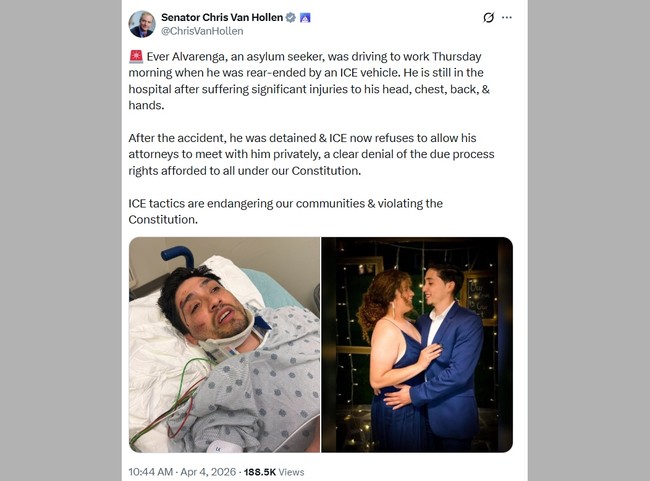Click the purple affiliation badge beside name
This screenshot has width=650, height=481.
(306, 18)
